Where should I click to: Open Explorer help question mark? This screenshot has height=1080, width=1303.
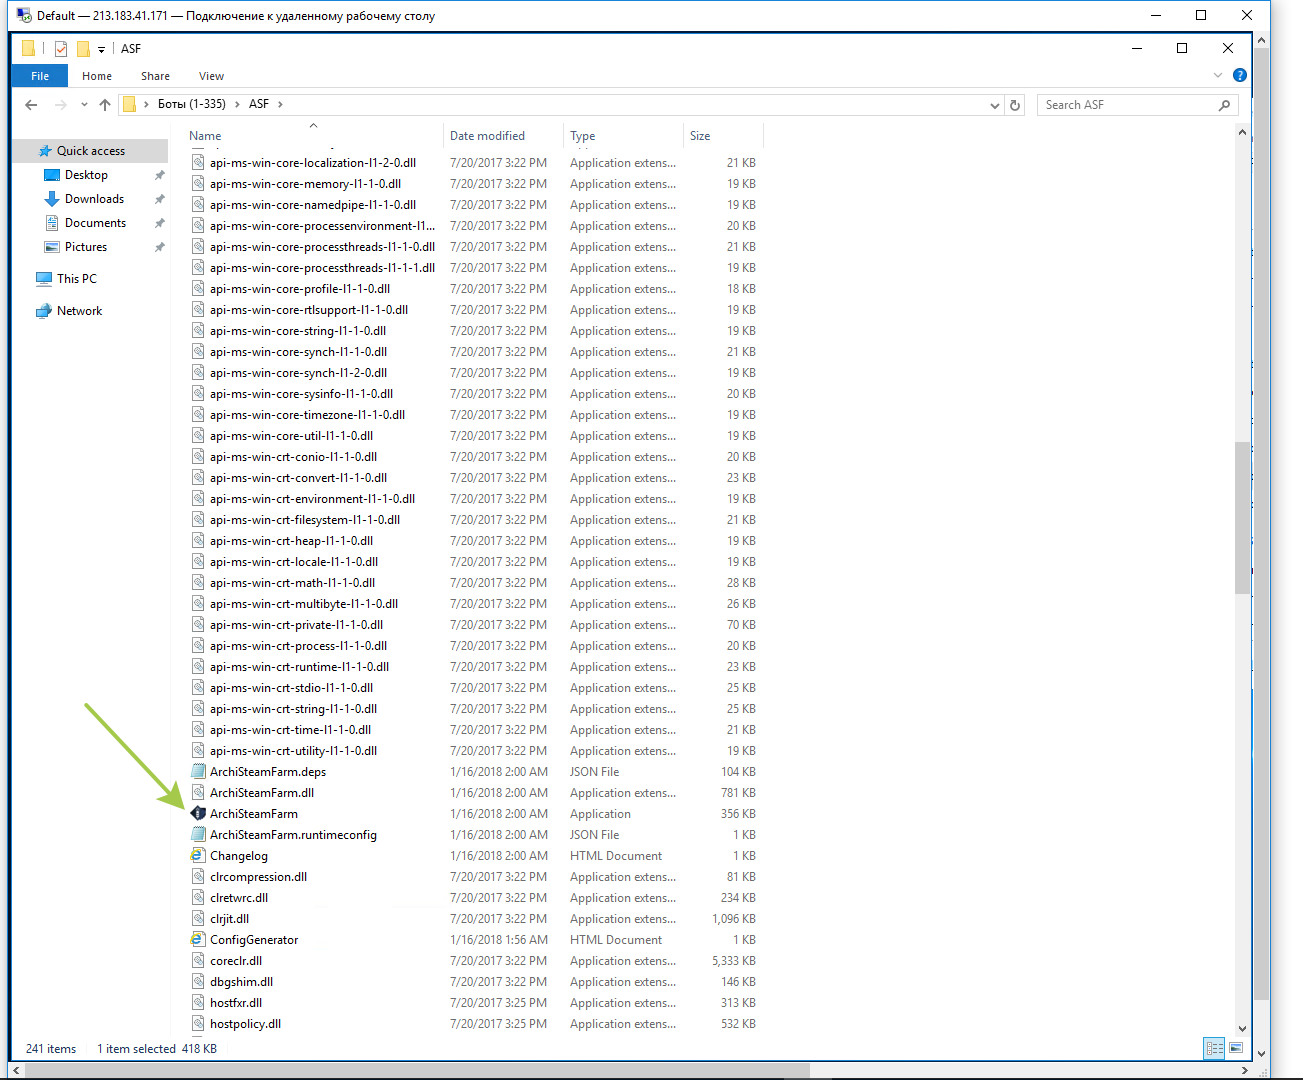(x=1240, y=75)
